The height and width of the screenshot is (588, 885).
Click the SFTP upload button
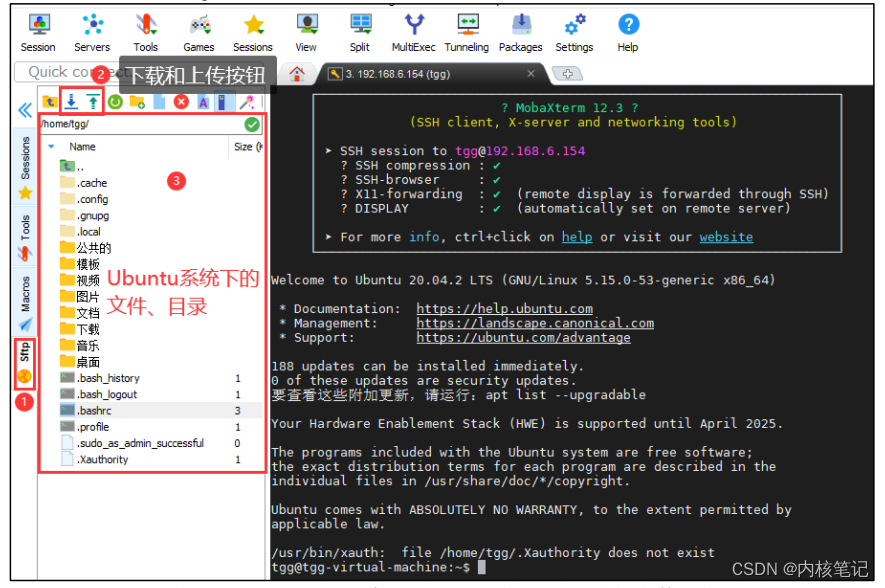click(x=93, y=102)
